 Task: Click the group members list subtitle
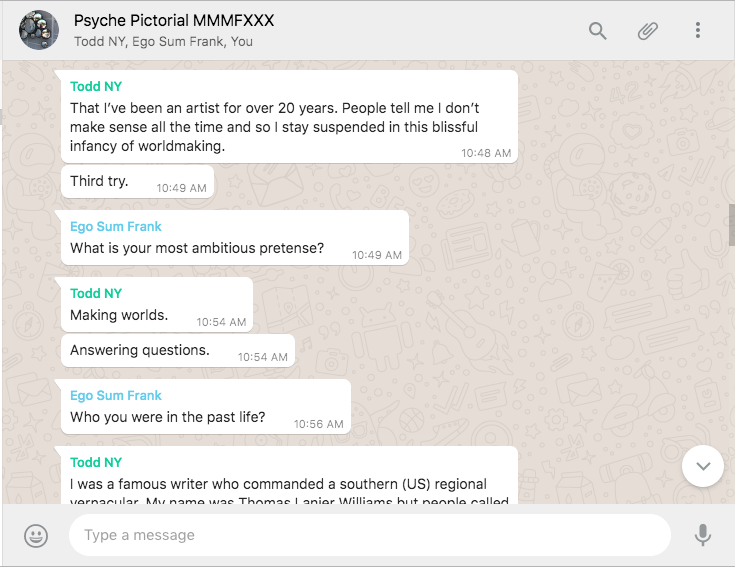pos(163,42)
